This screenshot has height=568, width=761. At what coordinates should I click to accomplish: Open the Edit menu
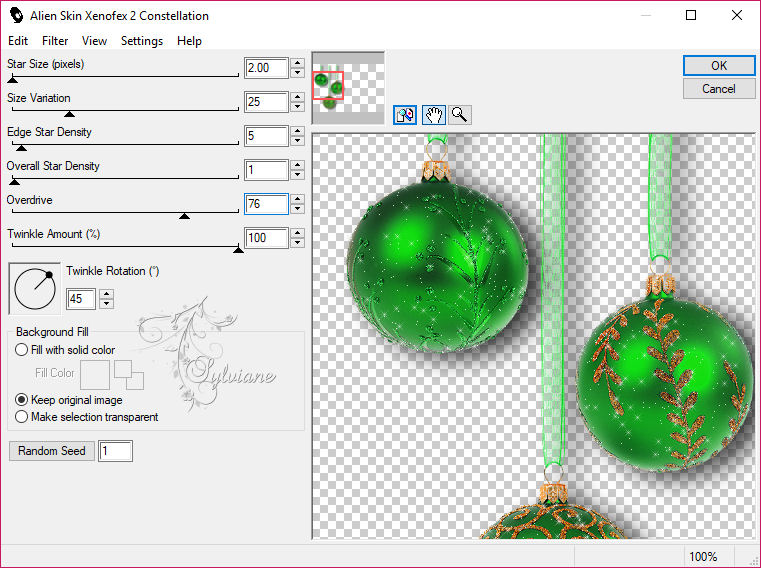[x=18, y=41]
